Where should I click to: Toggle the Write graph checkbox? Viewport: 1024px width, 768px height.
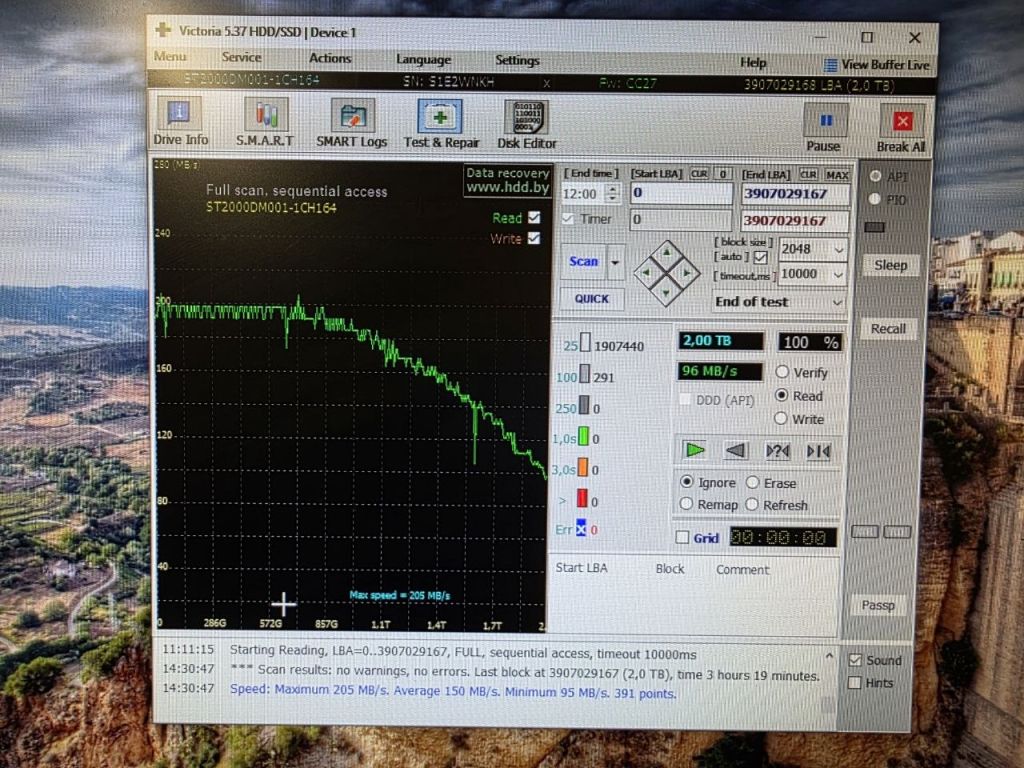[x=534, y=238]
